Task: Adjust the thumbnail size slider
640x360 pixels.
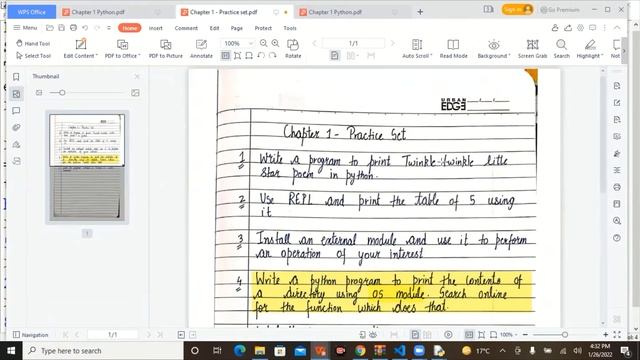Action: coord(62,93)
